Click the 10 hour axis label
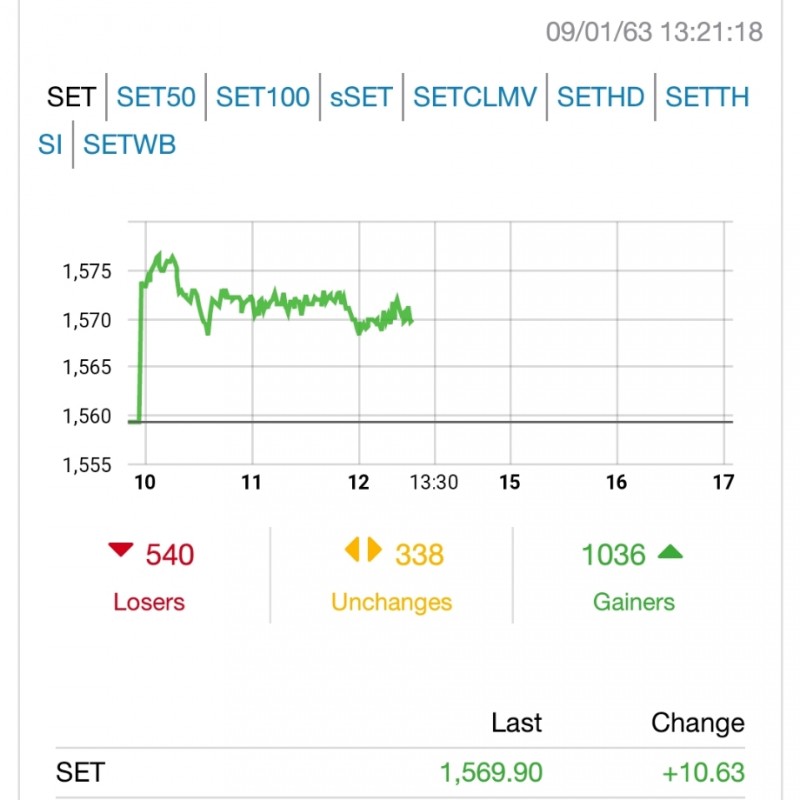The width and height of the screenshot is (800, 800). click(145, 482)
